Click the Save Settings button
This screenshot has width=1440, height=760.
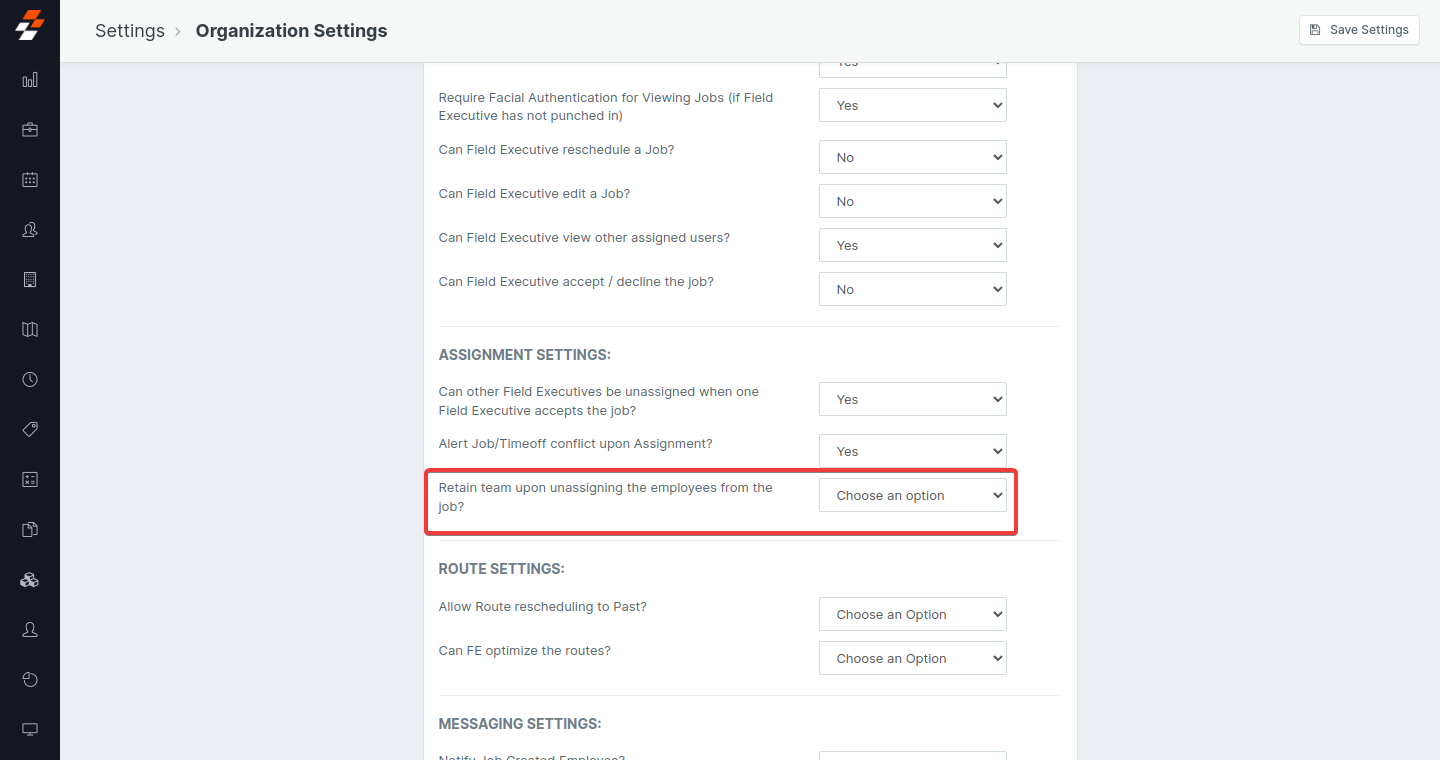(x=1359, y=30)
